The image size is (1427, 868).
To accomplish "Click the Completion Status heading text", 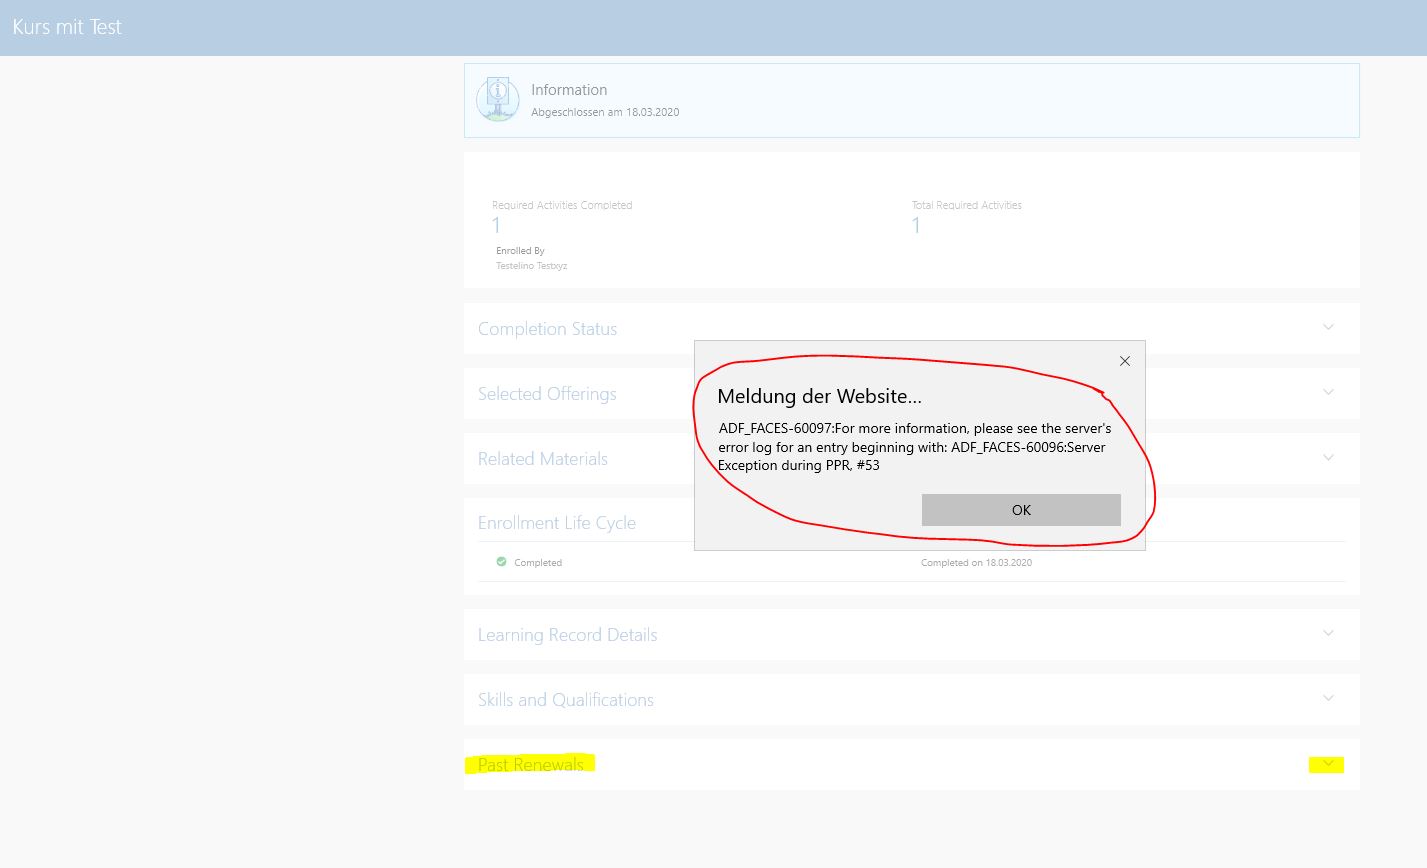I will (547, 329).
